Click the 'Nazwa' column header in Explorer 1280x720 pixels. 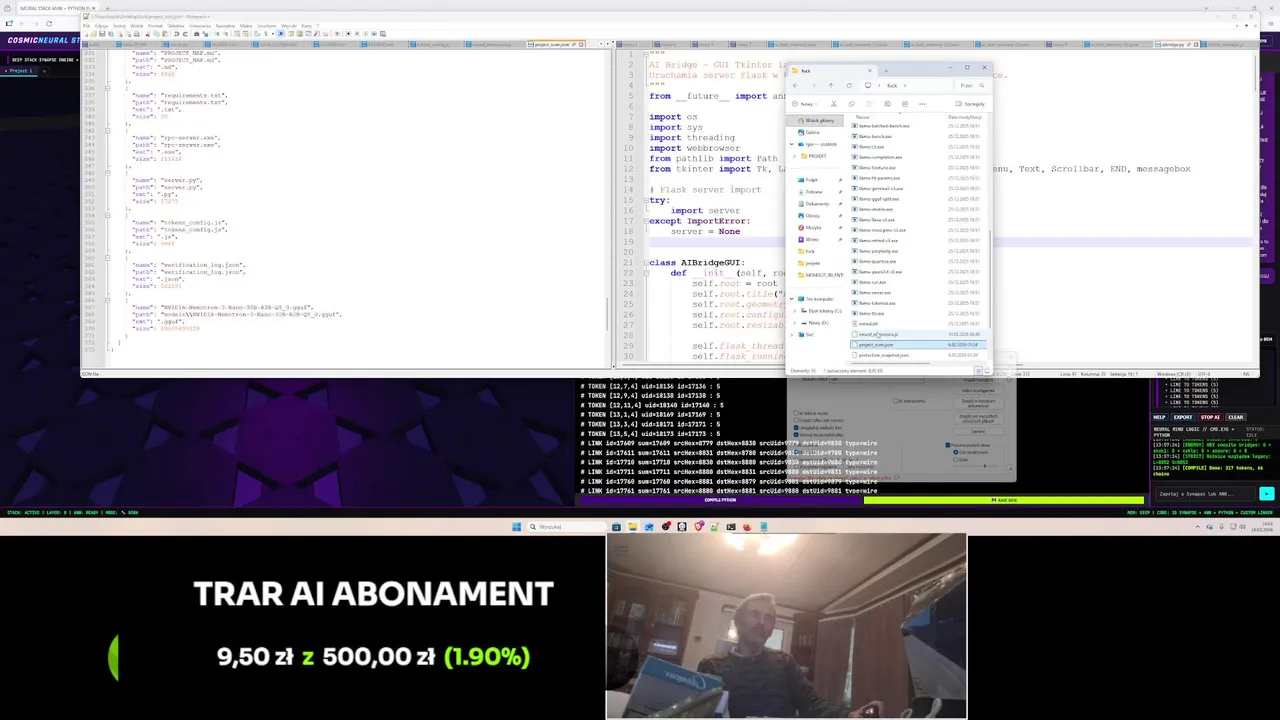pyautogui.click(x=862, y=117)
